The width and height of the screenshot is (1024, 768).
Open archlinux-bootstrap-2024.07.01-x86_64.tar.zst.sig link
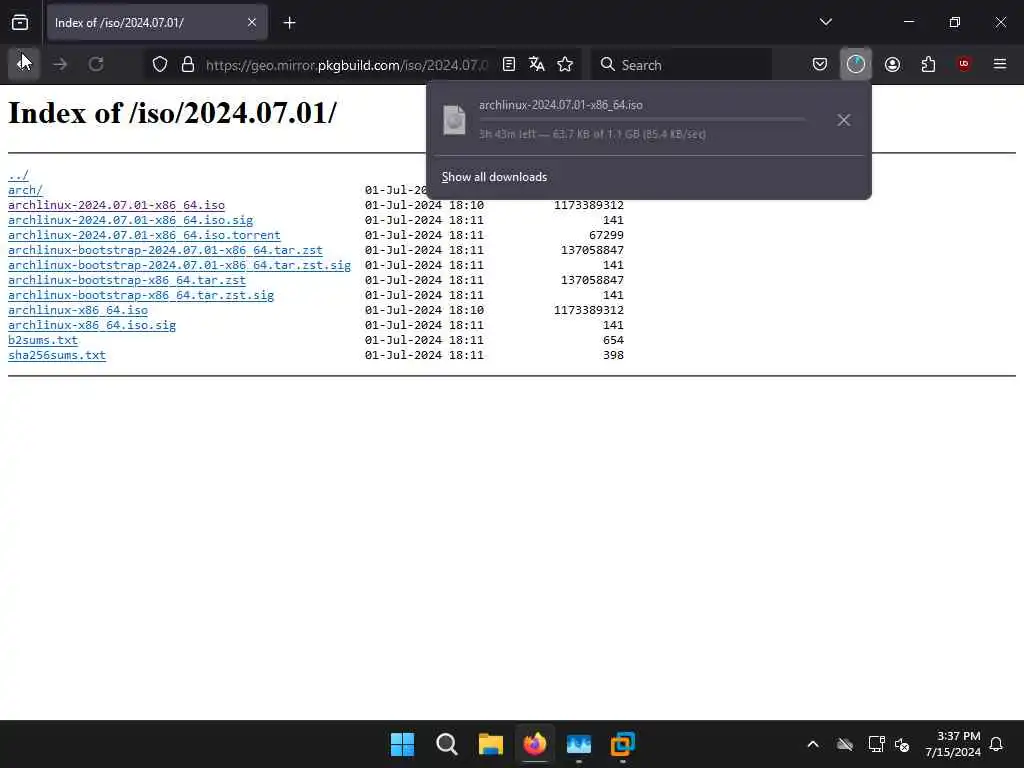pos(180,265)
